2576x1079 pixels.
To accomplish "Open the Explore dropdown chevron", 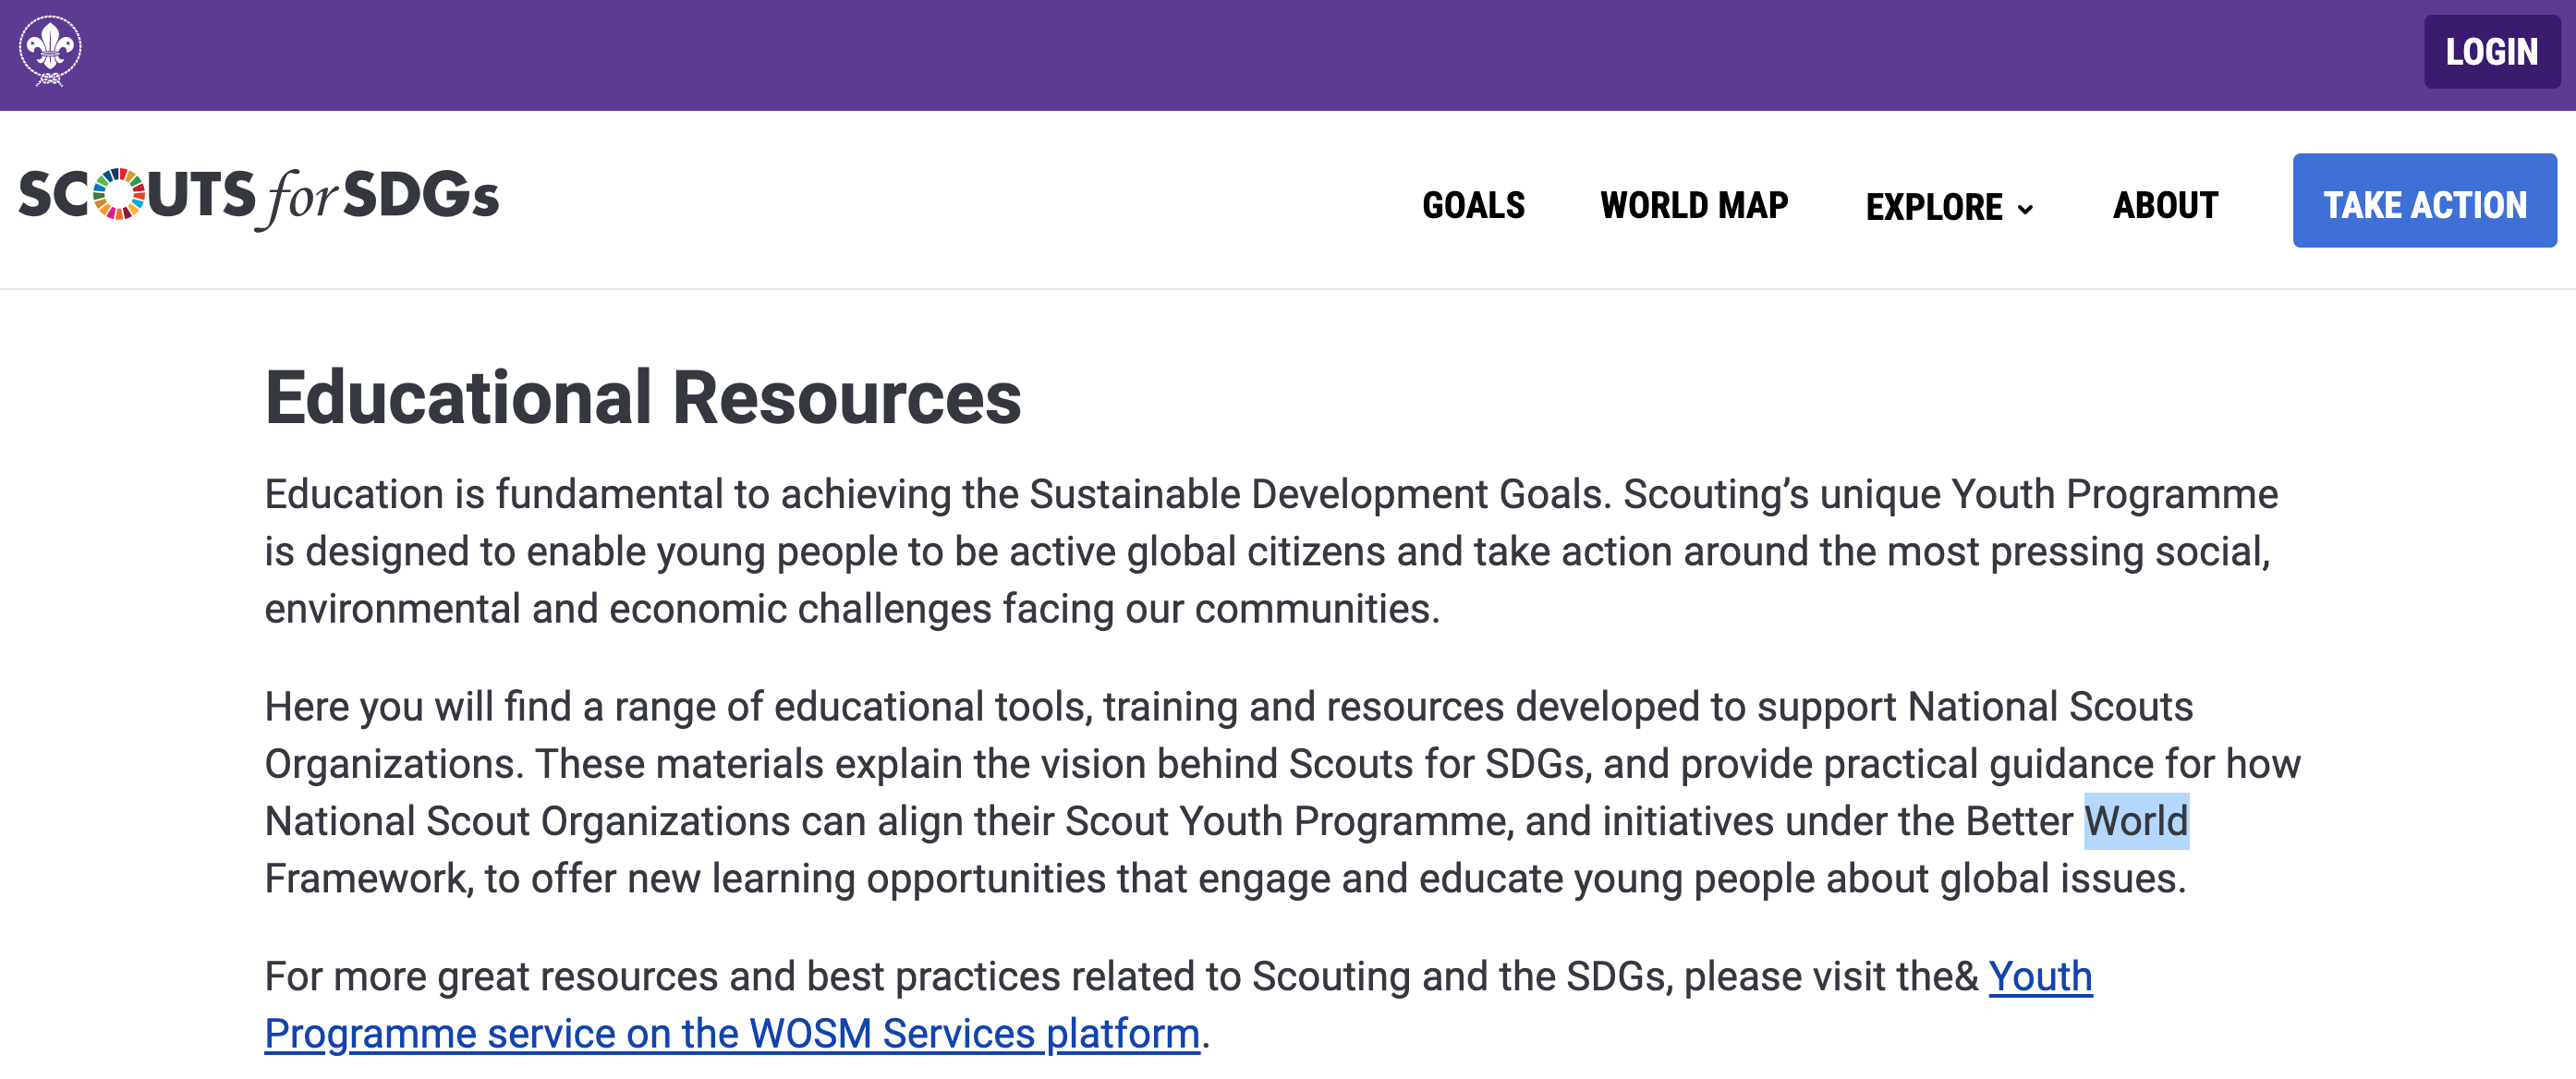I will (2028, 209).
